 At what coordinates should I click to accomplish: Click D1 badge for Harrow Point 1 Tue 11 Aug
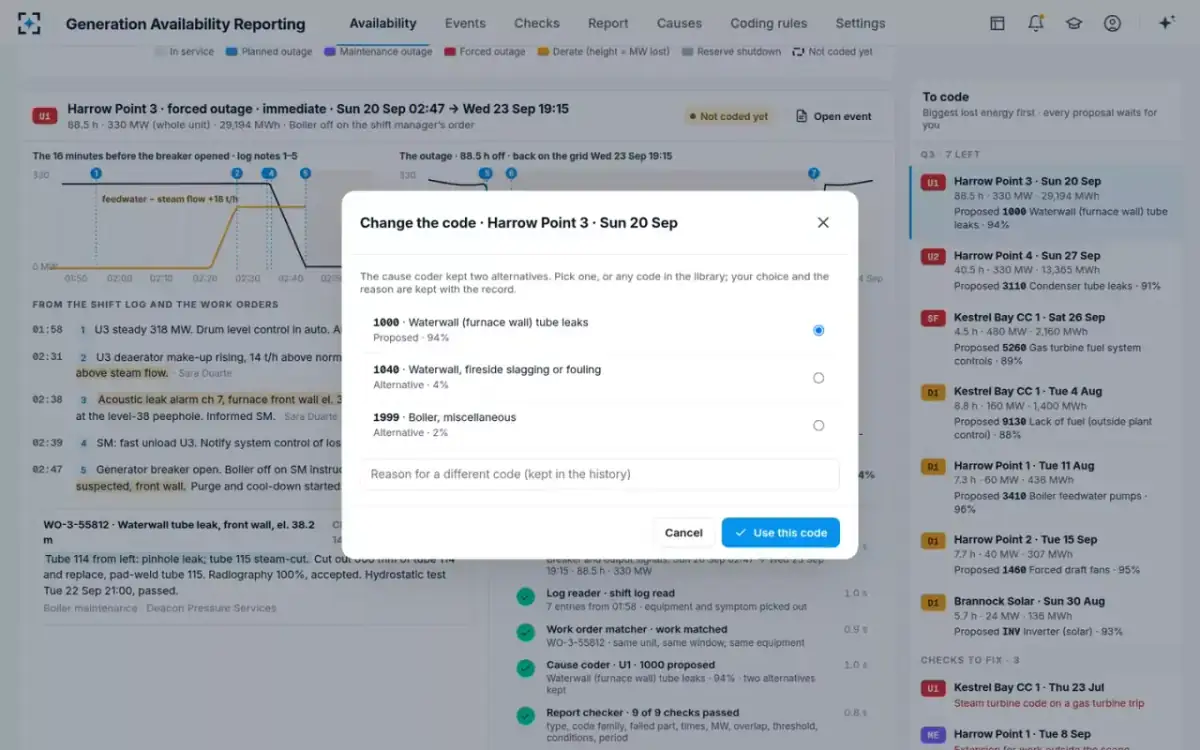click(933, 466)
